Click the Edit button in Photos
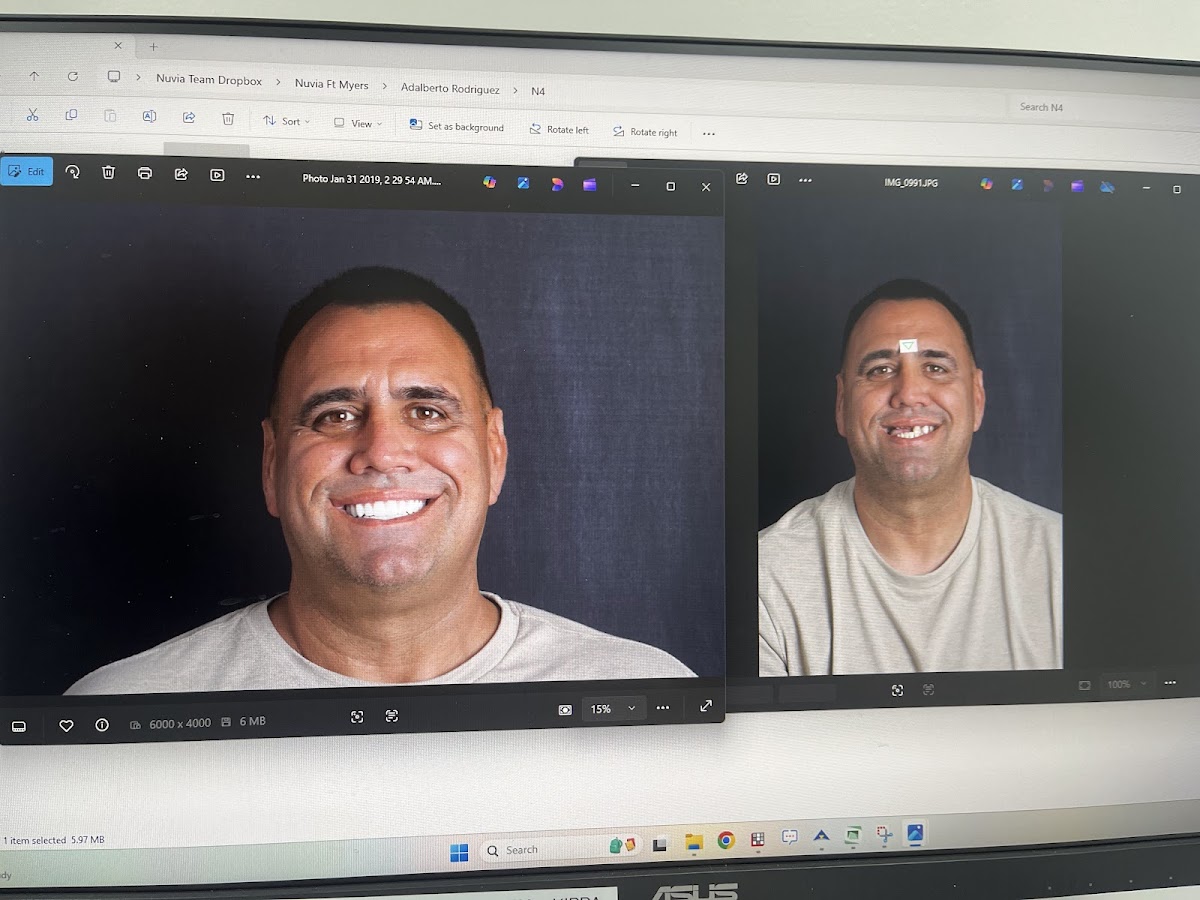 coord(26,171)
